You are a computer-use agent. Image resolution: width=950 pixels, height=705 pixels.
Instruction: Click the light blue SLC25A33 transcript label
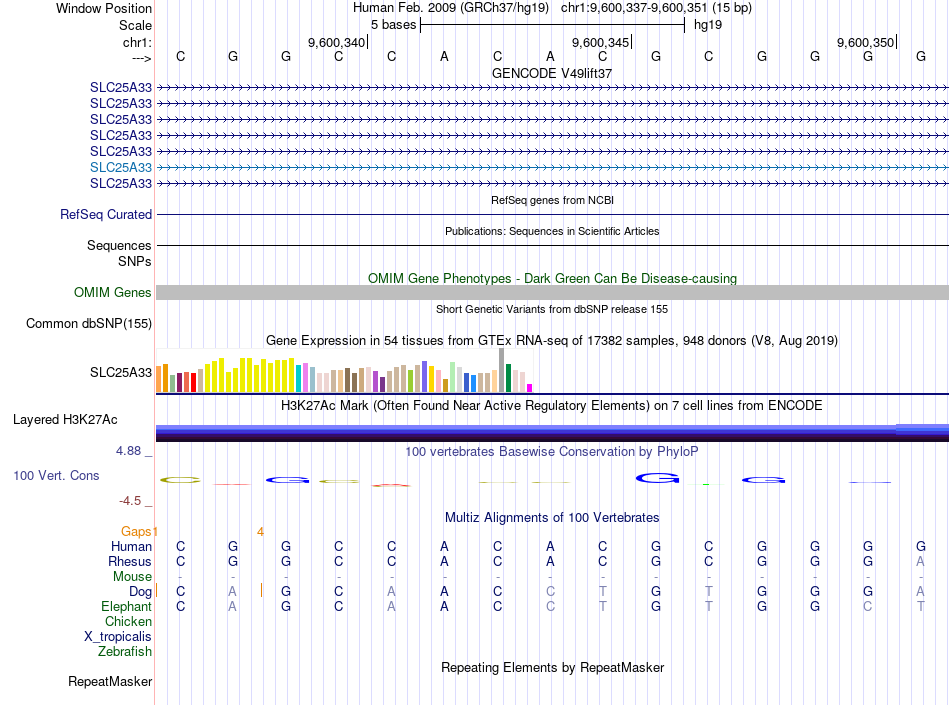coord(121,167)
